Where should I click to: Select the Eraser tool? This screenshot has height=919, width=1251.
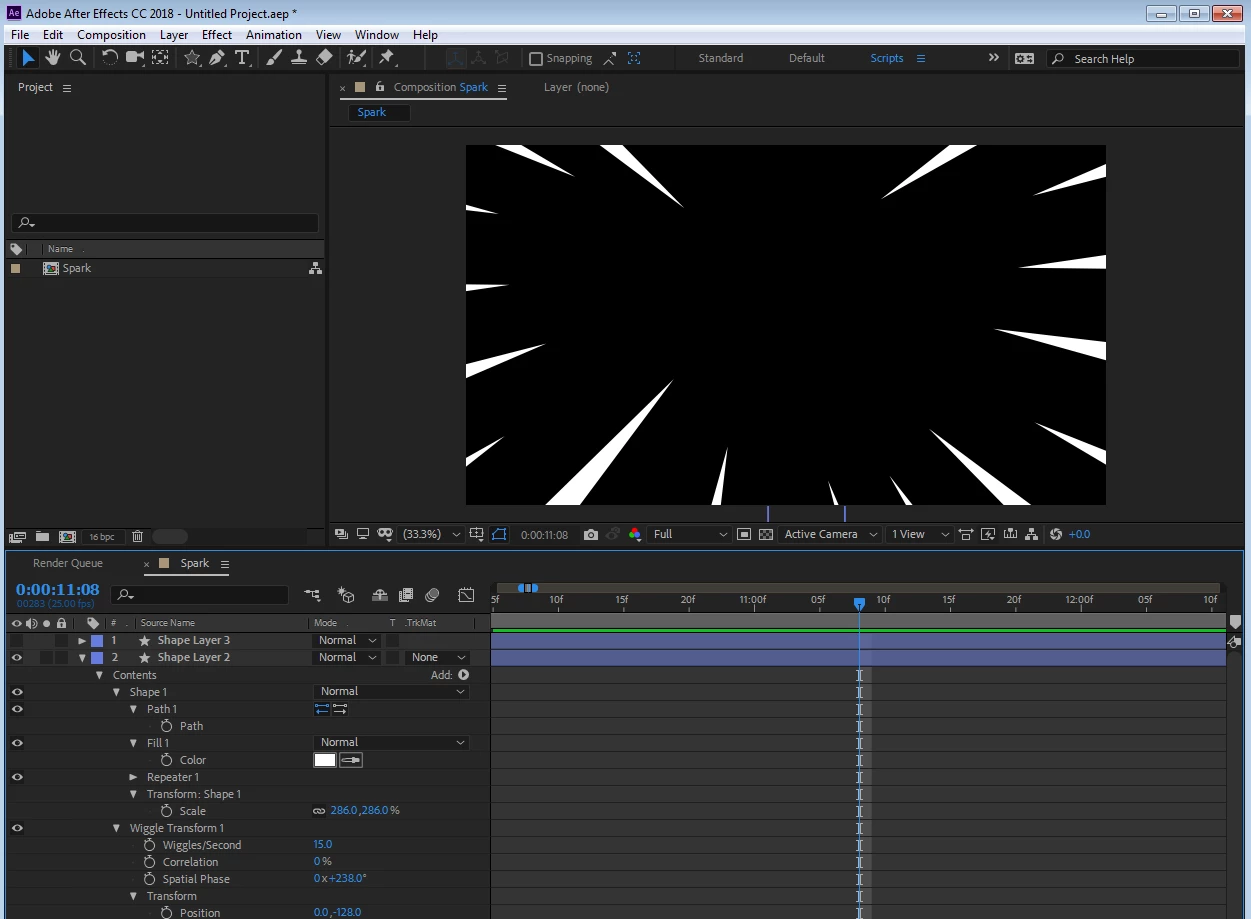324,58
